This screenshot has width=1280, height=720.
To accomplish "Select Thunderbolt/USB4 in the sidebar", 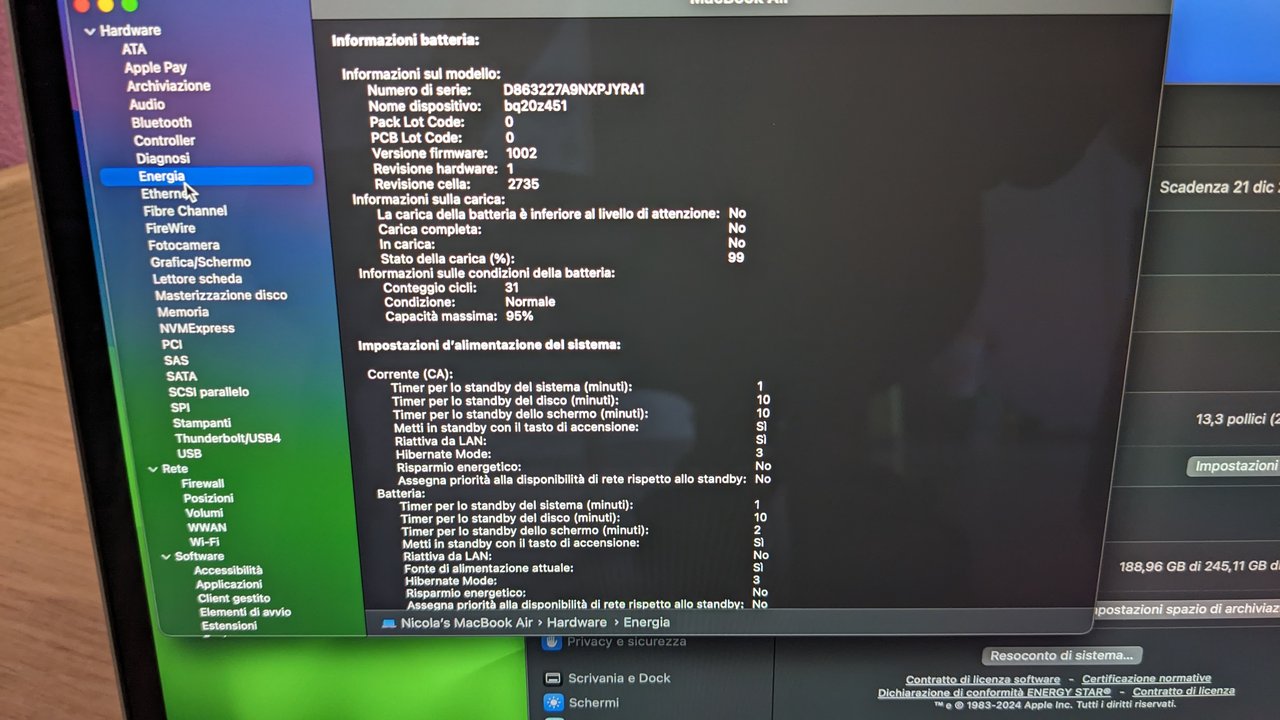I will [227, 438].
